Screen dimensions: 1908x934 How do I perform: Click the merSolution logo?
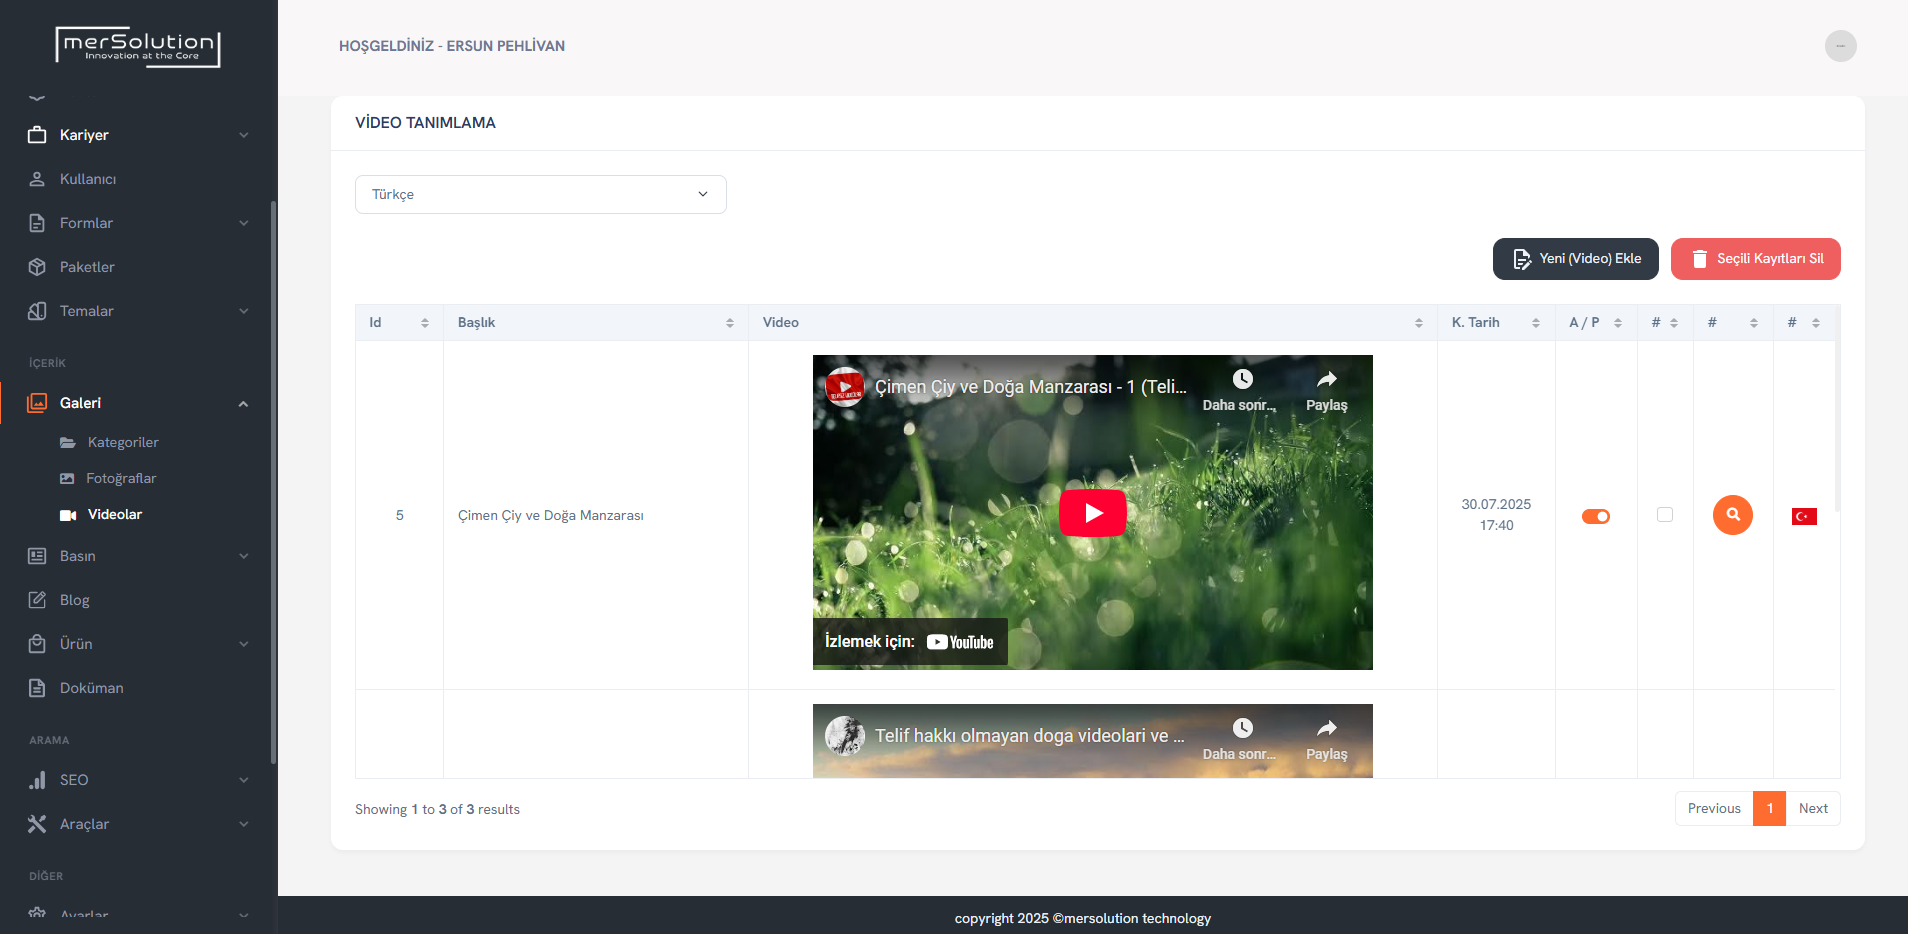point(138,46)
